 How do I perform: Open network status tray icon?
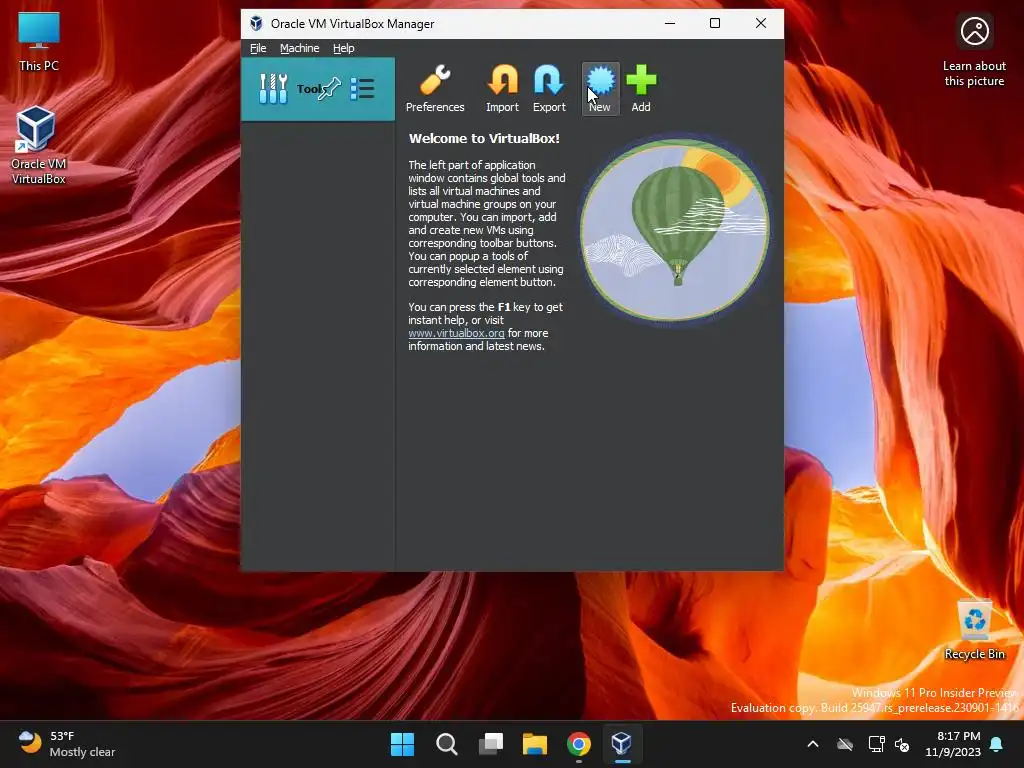(876, 744)
